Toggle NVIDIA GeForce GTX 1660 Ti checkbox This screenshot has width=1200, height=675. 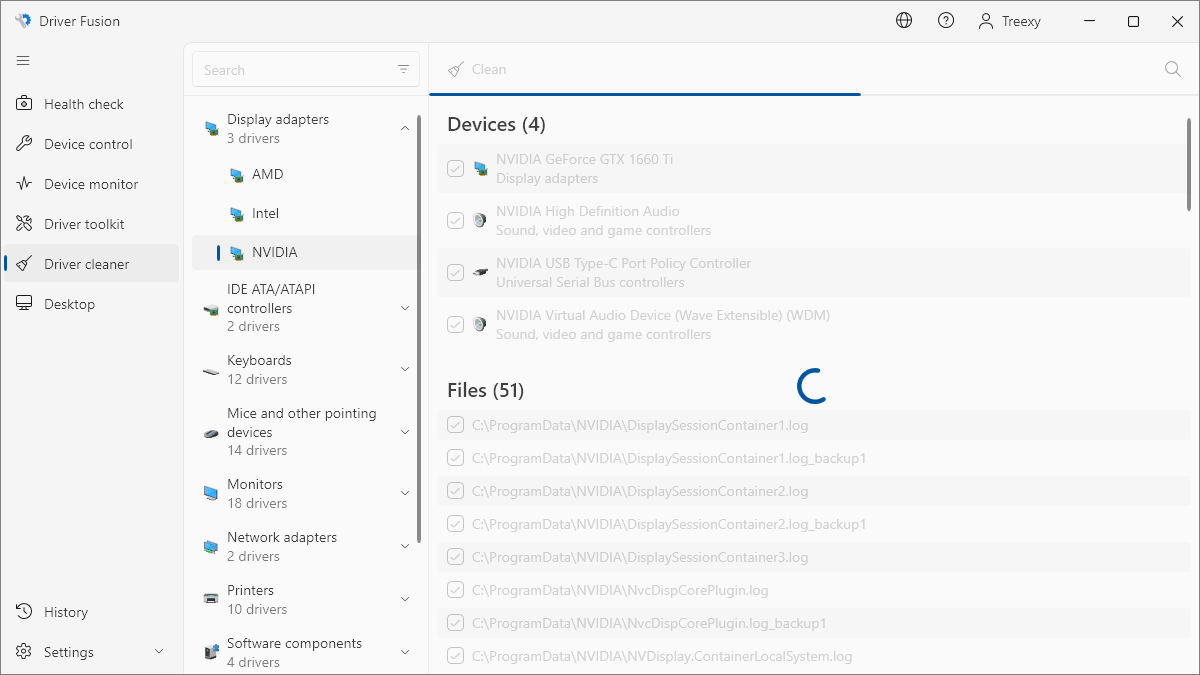pos(456,169)
